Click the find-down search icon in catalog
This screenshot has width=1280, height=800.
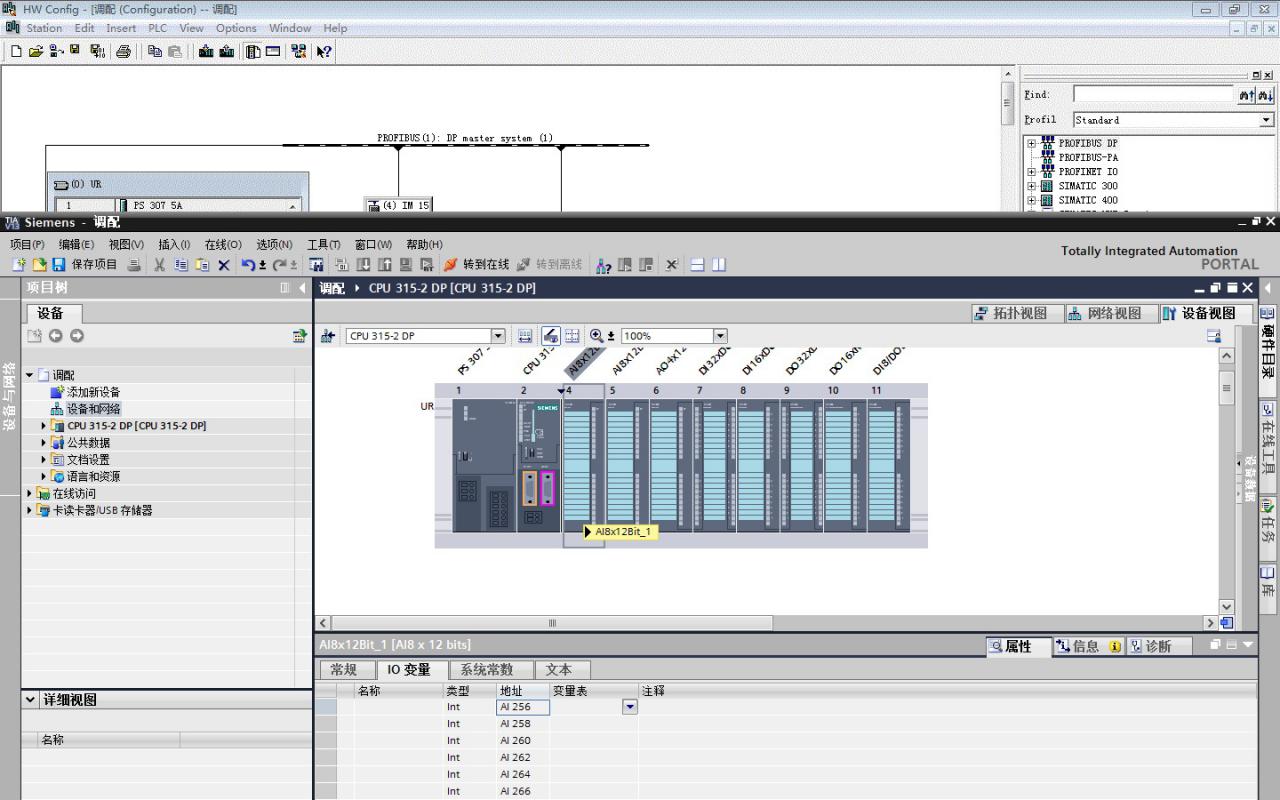(1266, 94)
